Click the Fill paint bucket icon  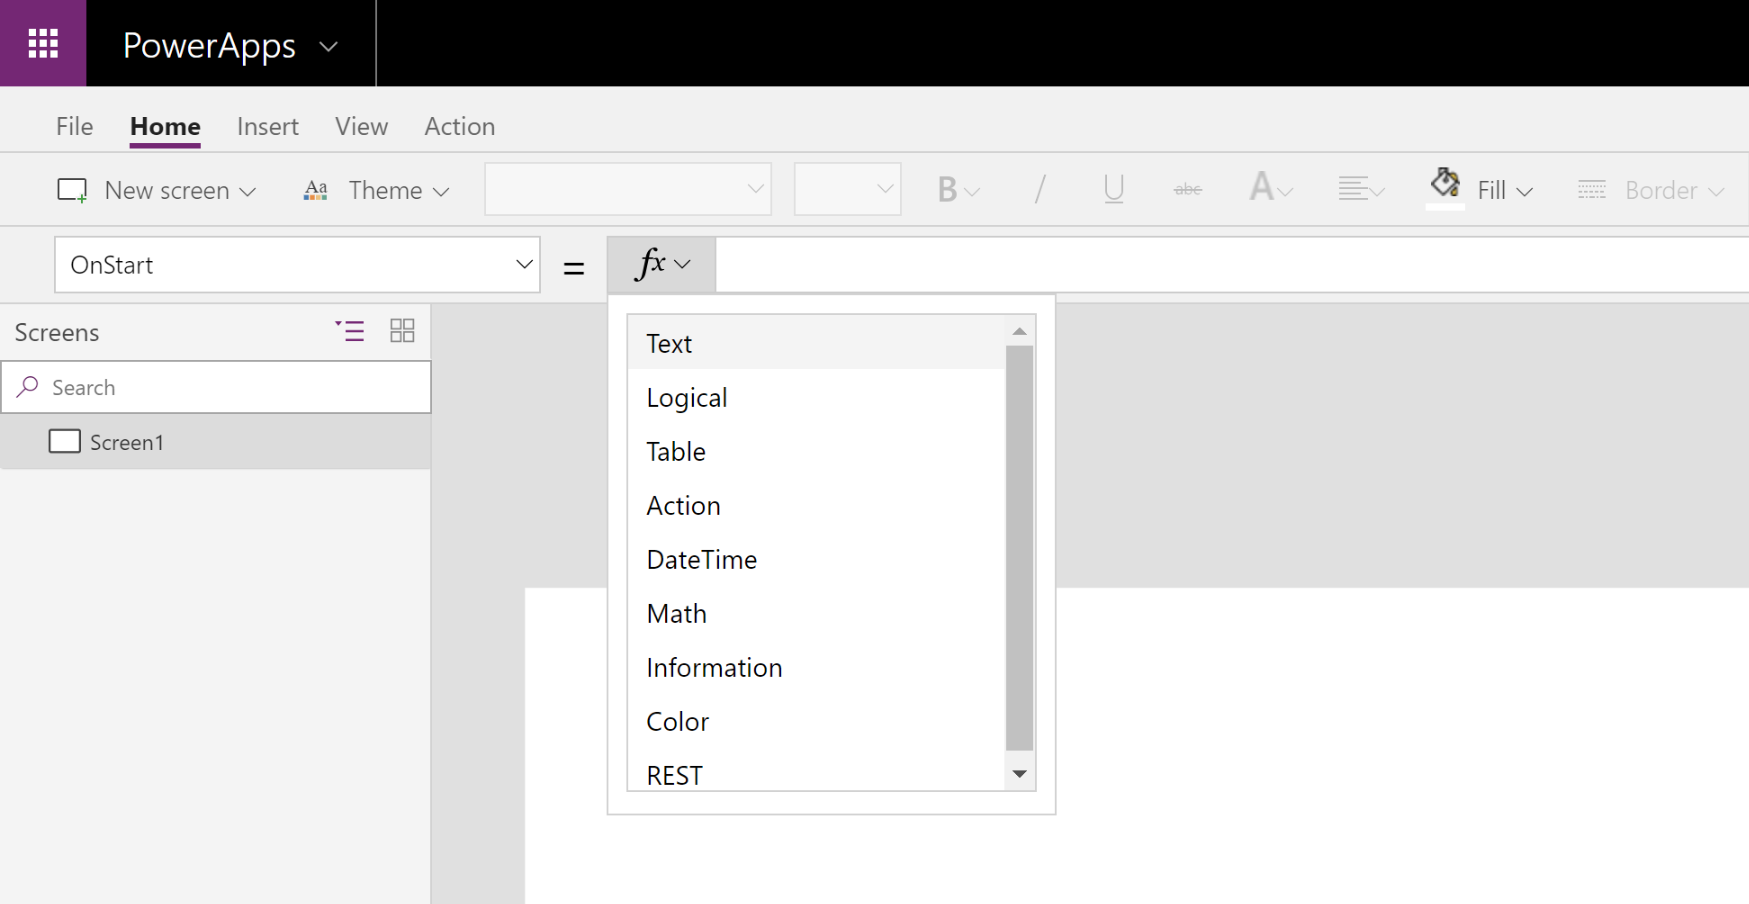coord(1445,184)
